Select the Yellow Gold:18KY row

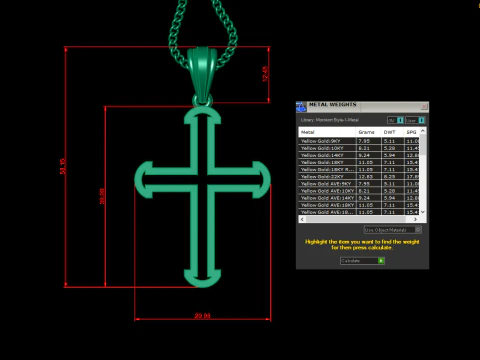coord(359,162)
